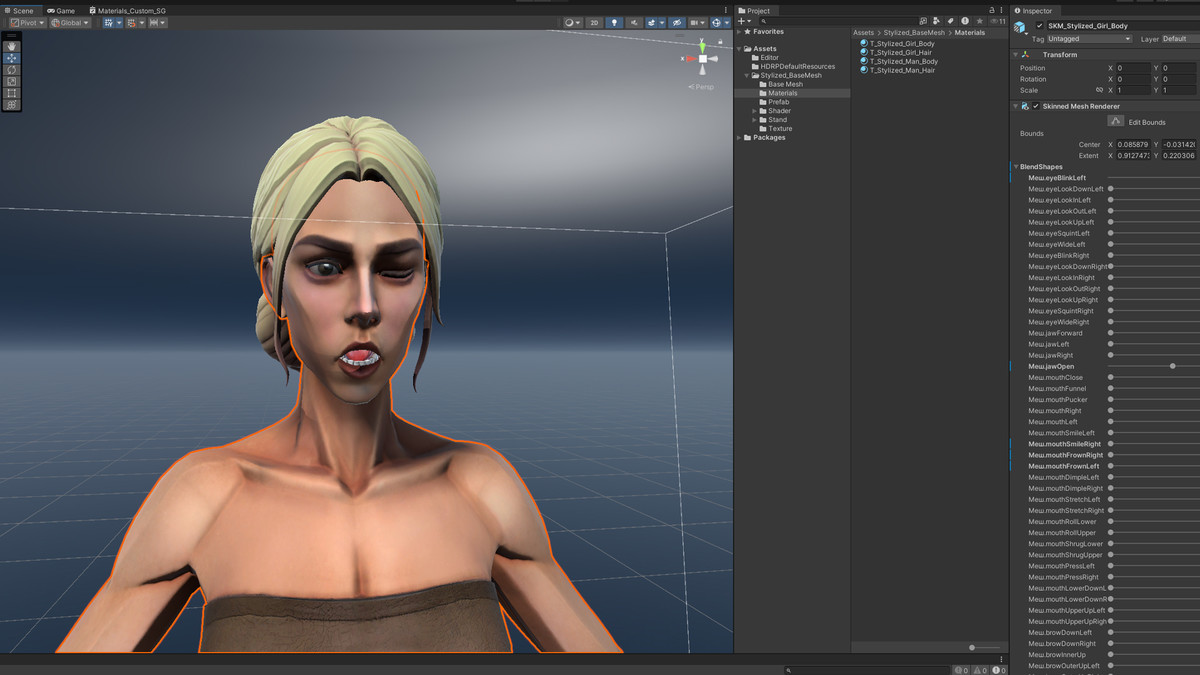1200x675 pixels.
Task: Select the Hand view tool
Action: tap(12, 47)
